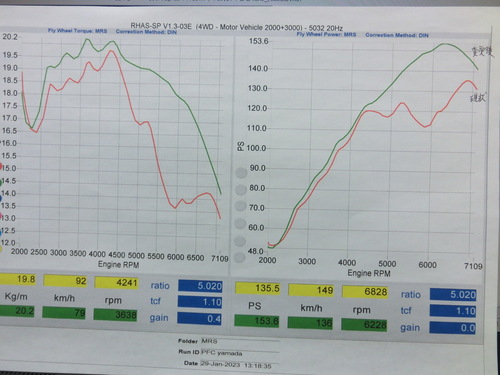This screenshot has height=375, width=500.
Task: Click the Folder field containing MRS
Action: click(x=240, y=341)
